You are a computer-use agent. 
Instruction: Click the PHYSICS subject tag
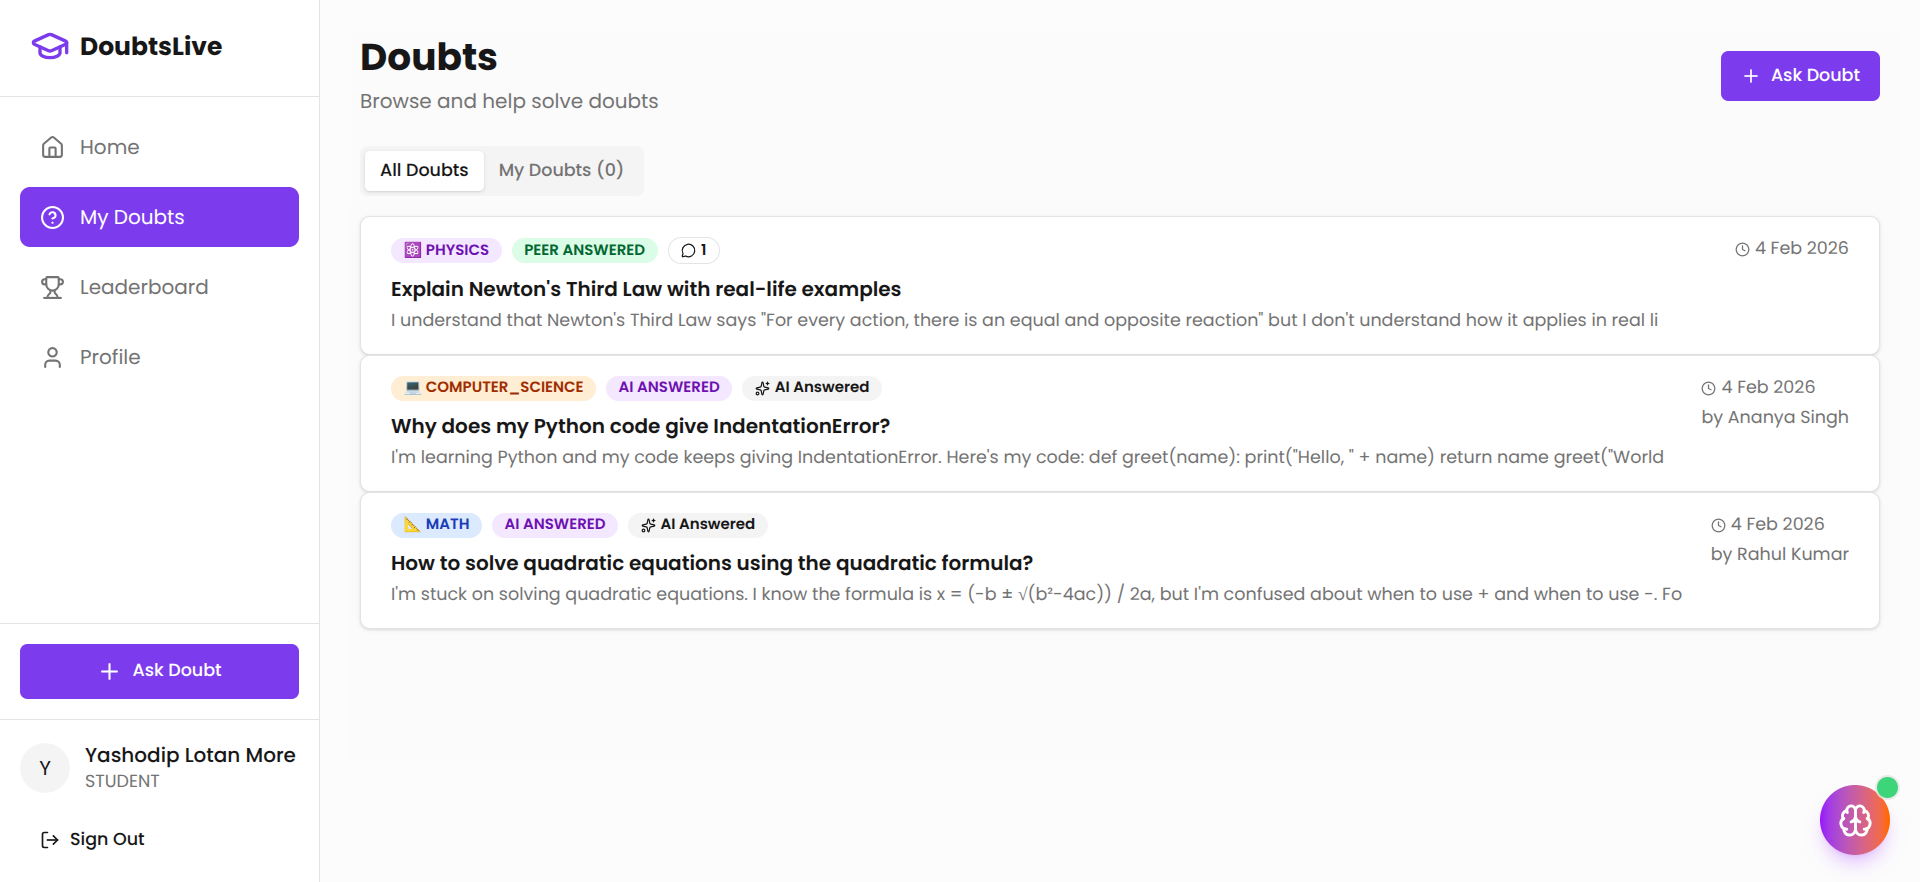point(446,250)
